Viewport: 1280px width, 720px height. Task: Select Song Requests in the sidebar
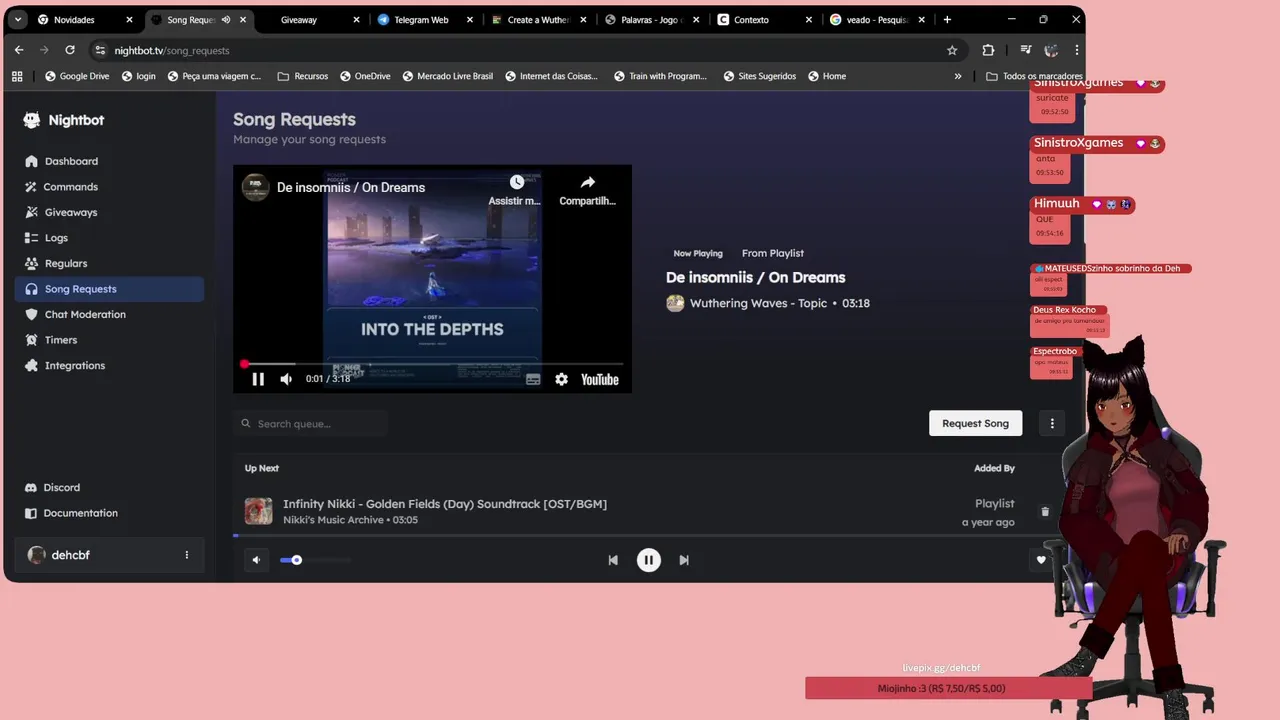point(109,289)
